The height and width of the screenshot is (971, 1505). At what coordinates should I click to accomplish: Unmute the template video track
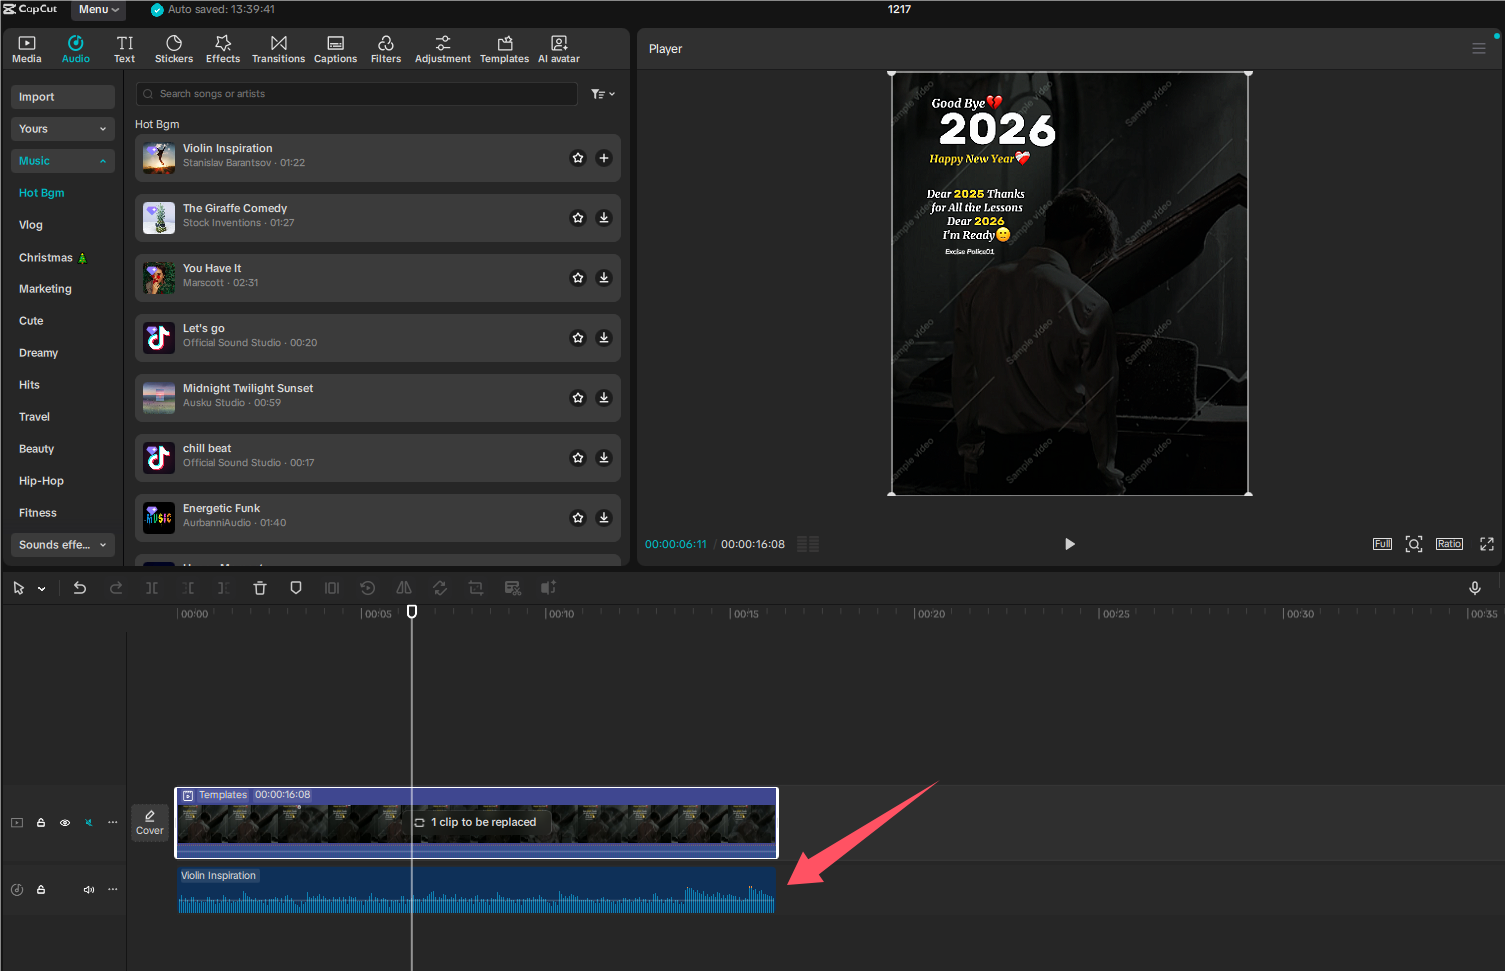88,822
